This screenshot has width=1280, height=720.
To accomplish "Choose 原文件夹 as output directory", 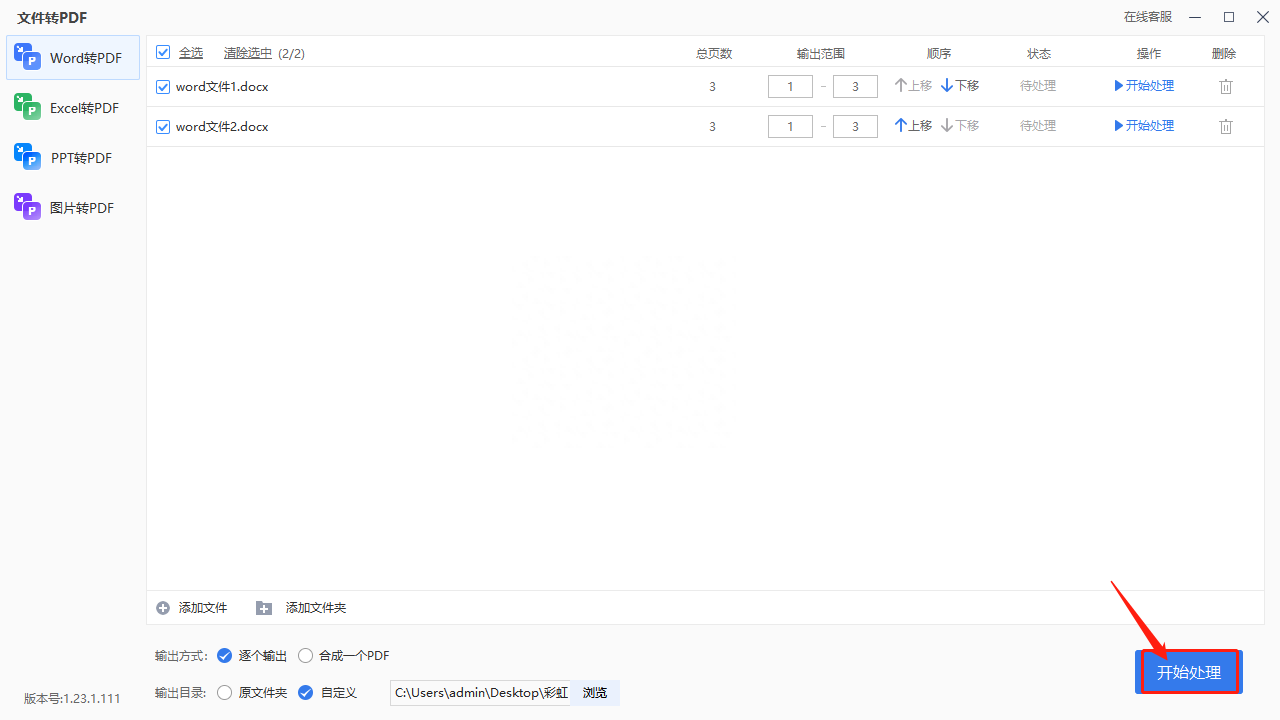I will pyautogui.click(x=224, y=692).
